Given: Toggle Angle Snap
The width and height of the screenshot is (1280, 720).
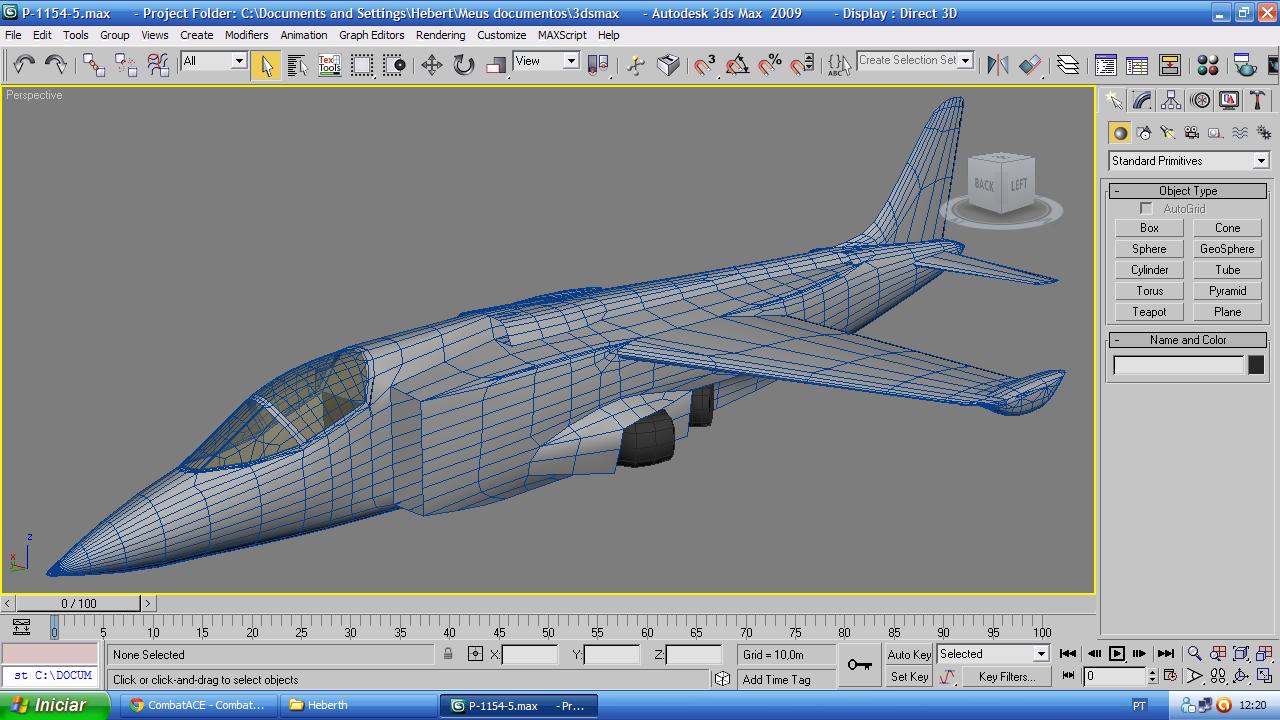Looking at the screenshot, I should (738, 65).
